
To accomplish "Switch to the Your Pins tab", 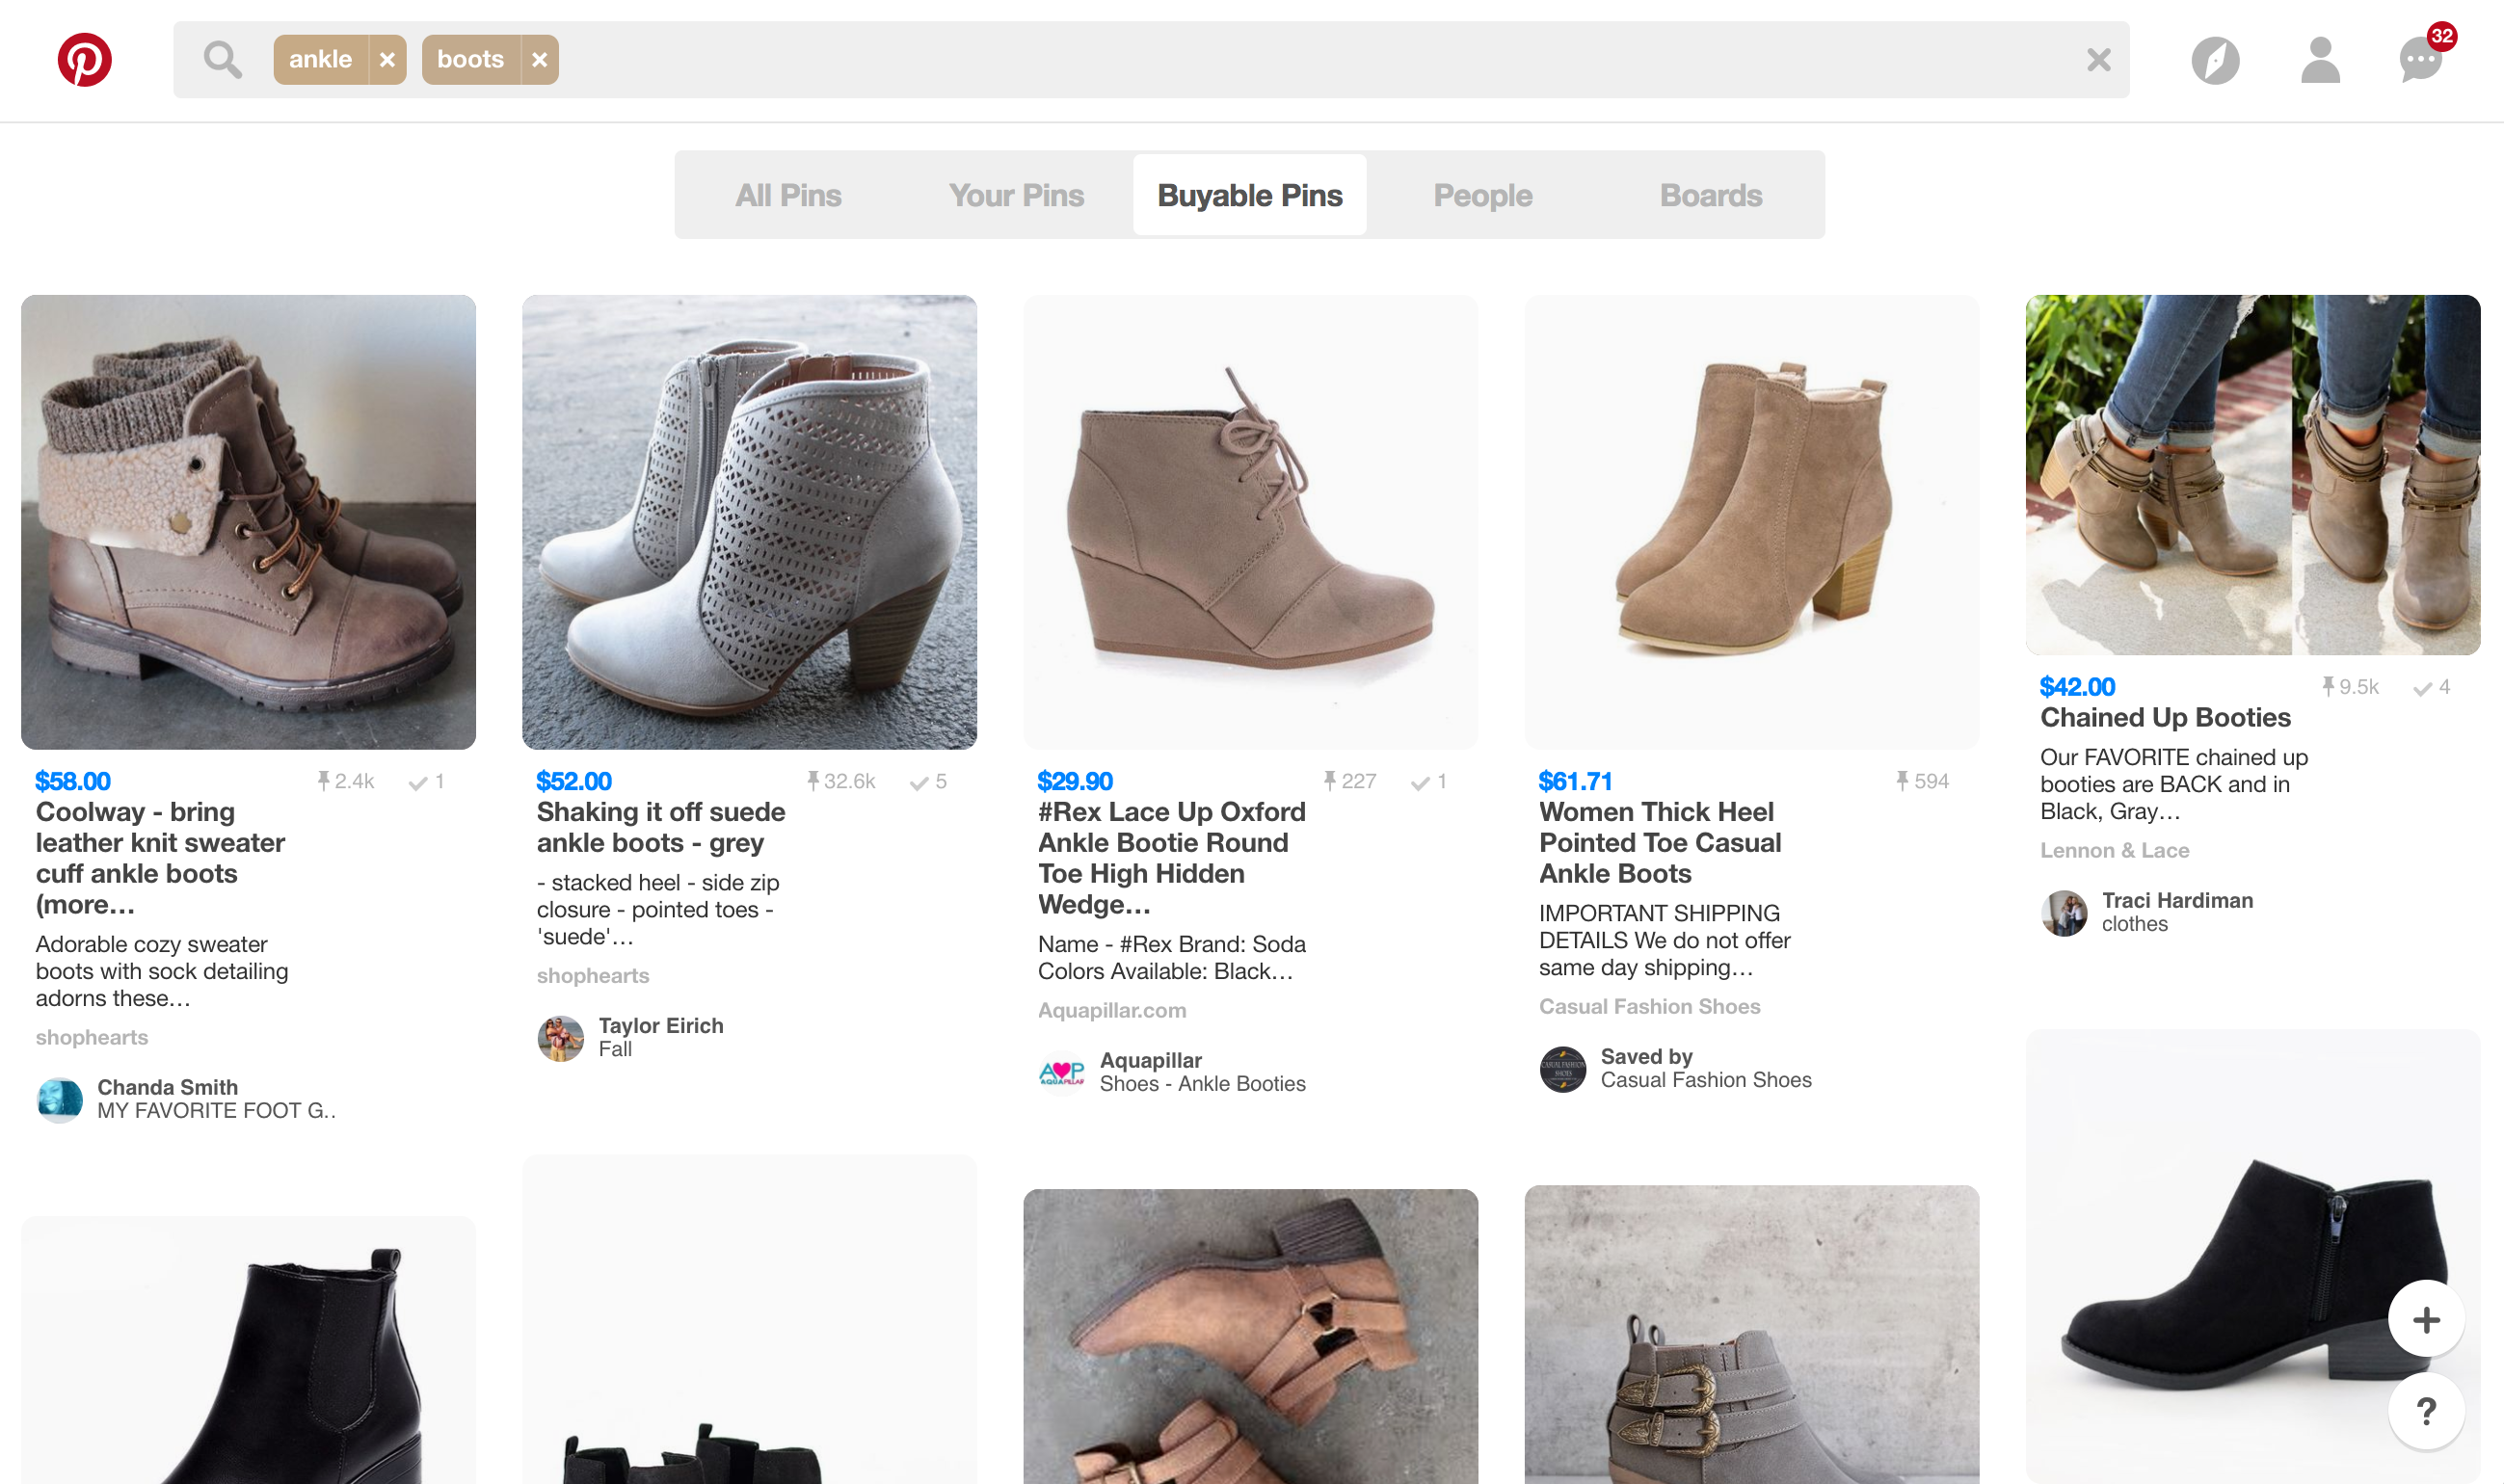I will (1016, 195).
